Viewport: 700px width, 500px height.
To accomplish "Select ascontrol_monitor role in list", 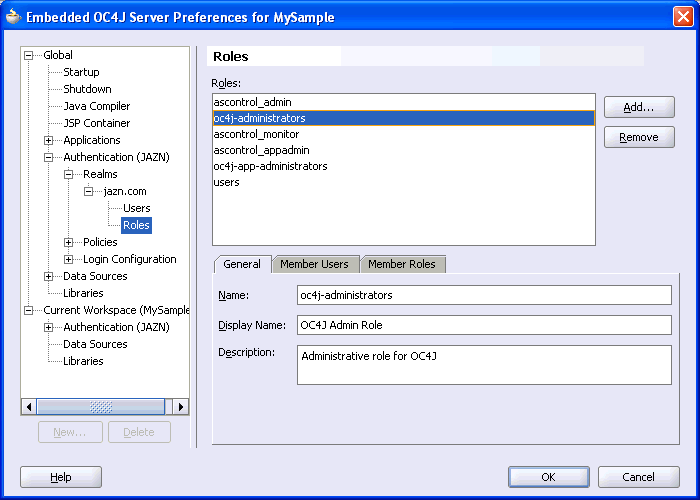I will 404,134.
